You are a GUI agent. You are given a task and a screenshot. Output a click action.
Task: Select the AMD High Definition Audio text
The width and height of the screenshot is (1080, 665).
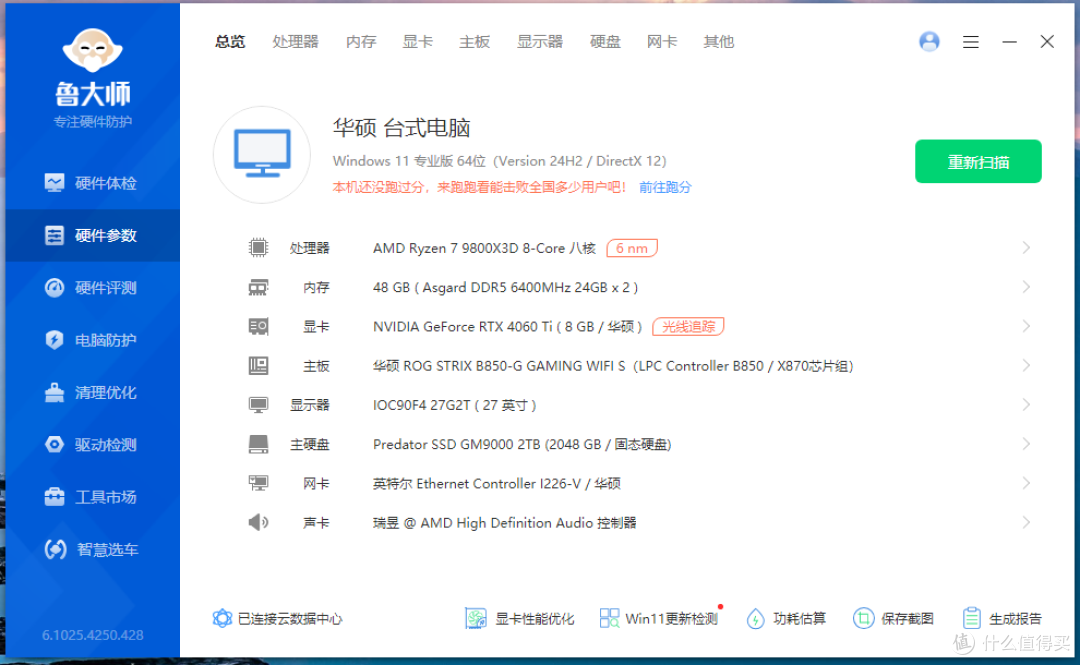click(x=504, y=523)
